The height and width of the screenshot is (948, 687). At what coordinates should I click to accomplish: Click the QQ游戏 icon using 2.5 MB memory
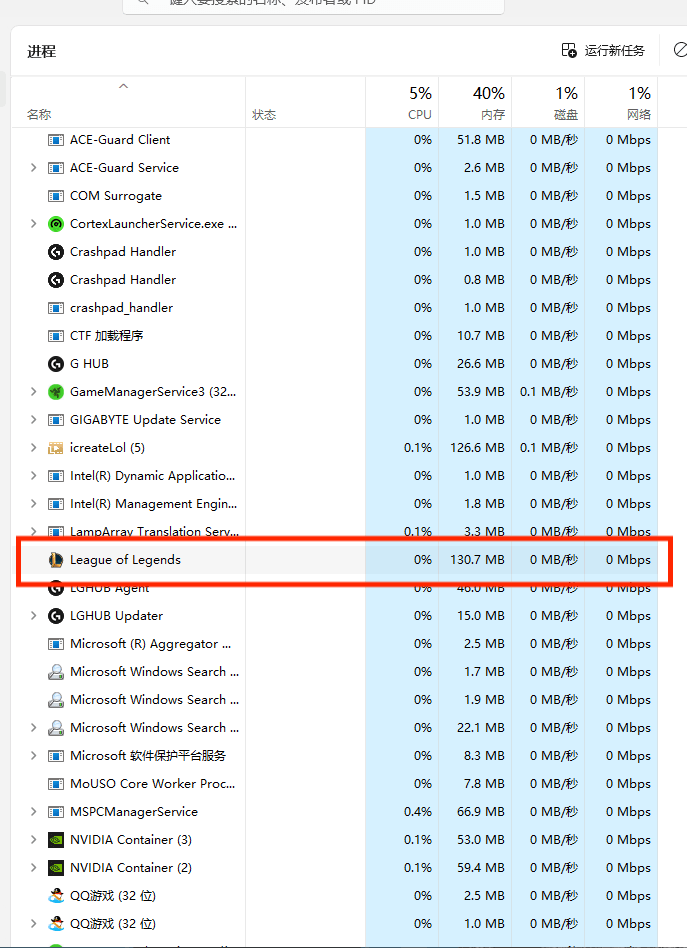point(56,896)
